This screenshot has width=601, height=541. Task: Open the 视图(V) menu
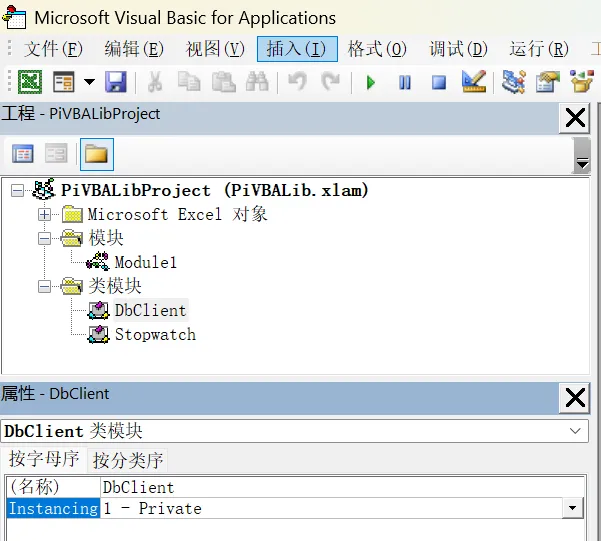[215, 49]
